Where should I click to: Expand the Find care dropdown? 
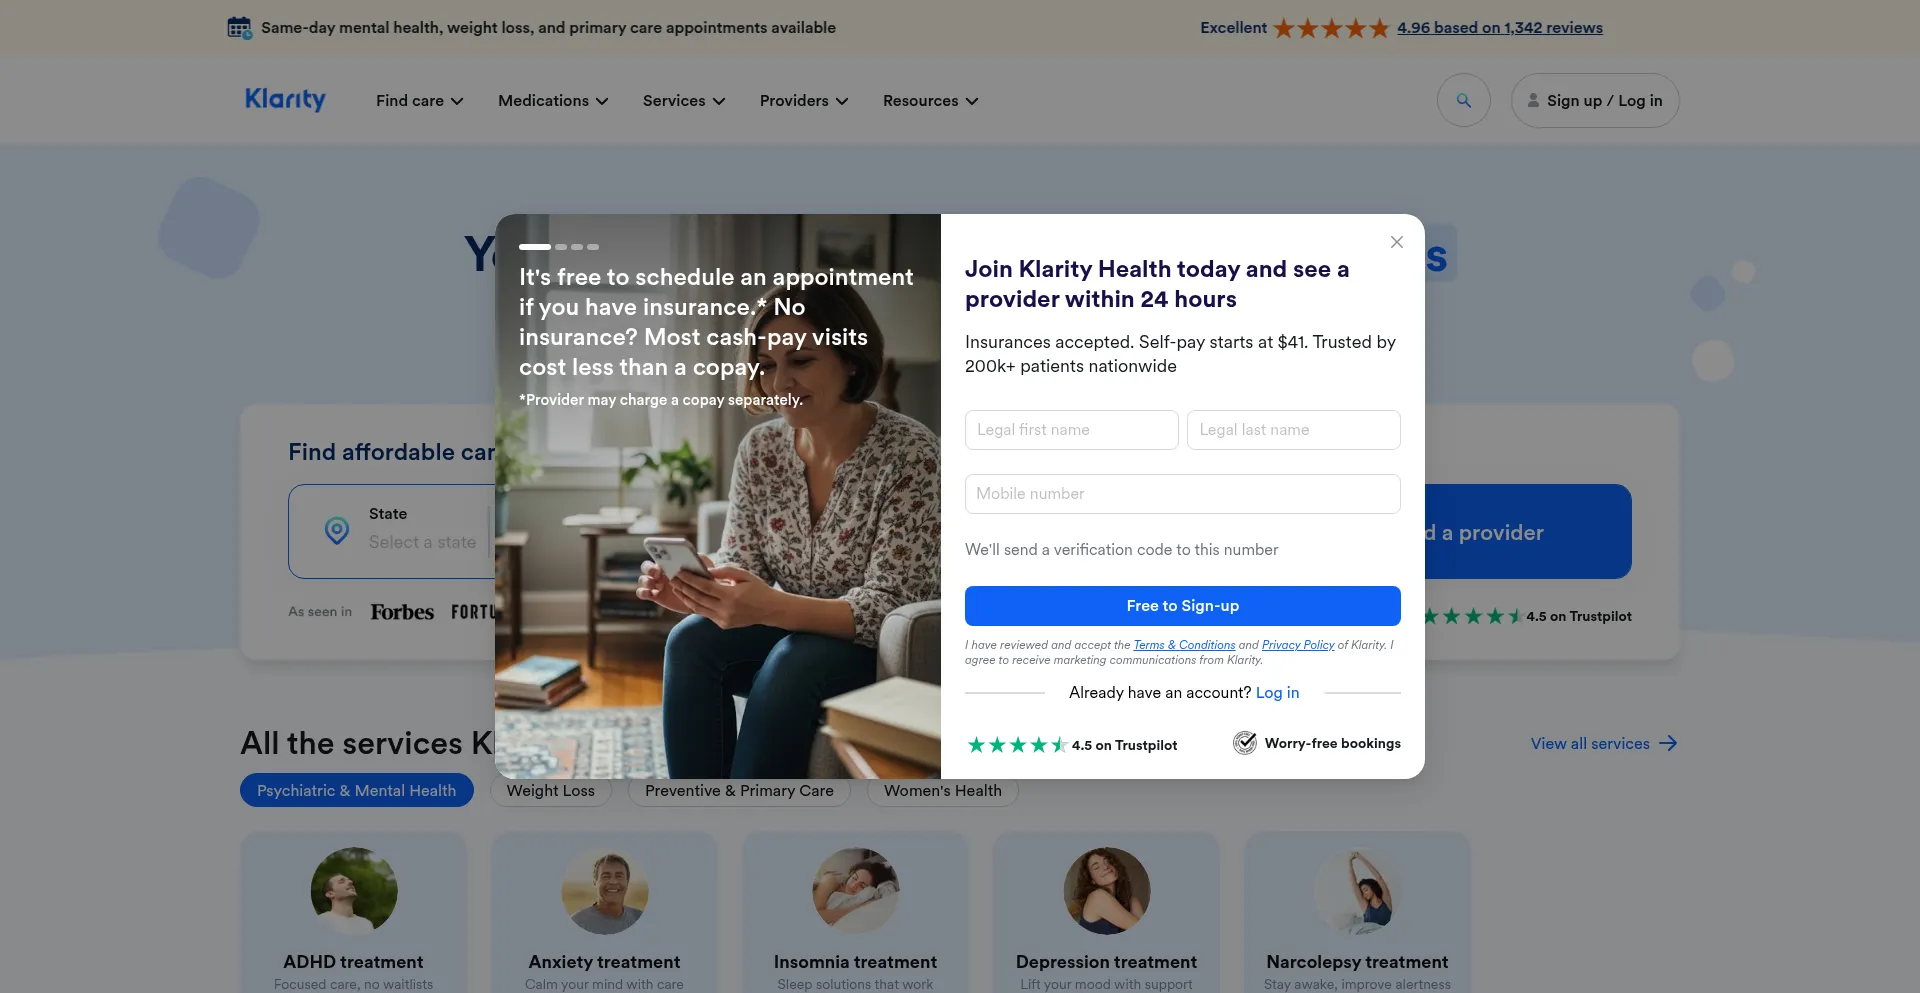(420, 100)
